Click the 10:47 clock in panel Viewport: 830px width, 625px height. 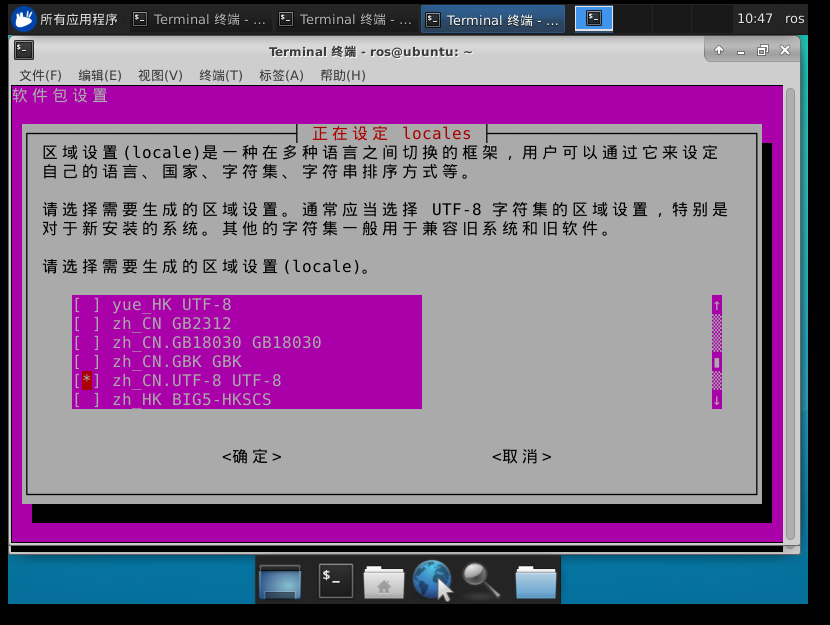[755, 19]
